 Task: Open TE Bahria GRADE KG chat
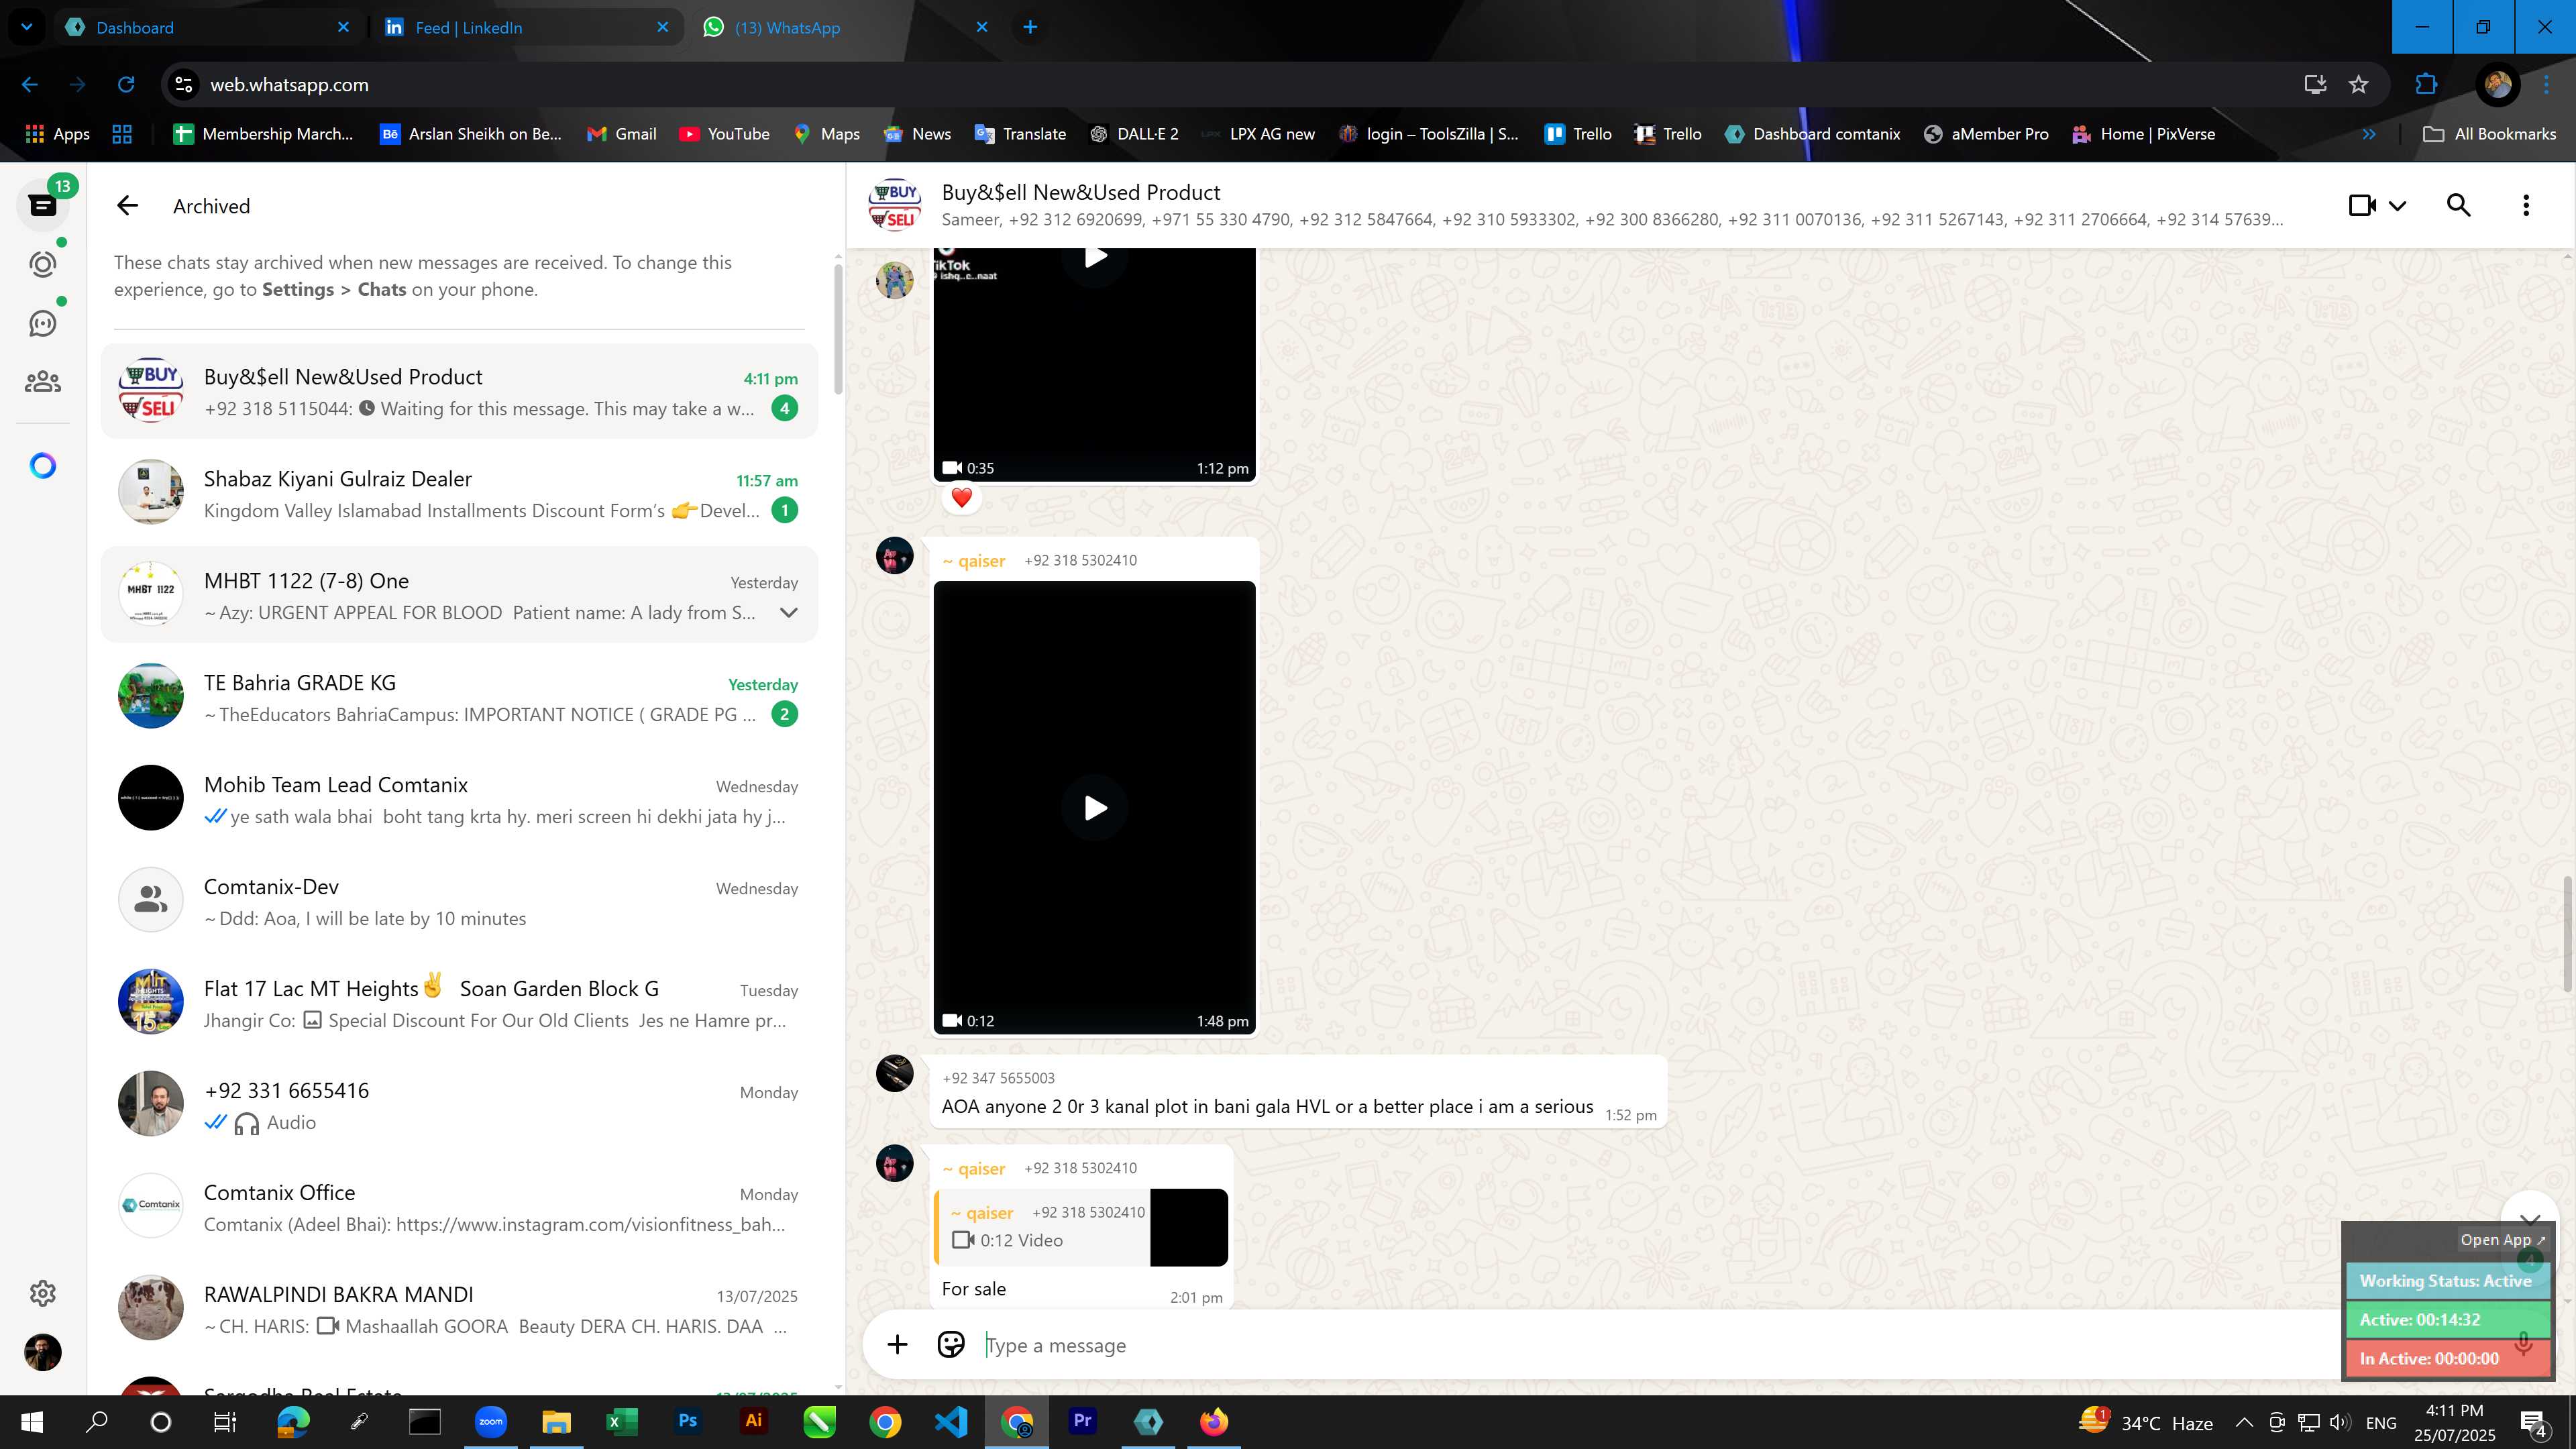pyautogui.click(x=459, y=698)
